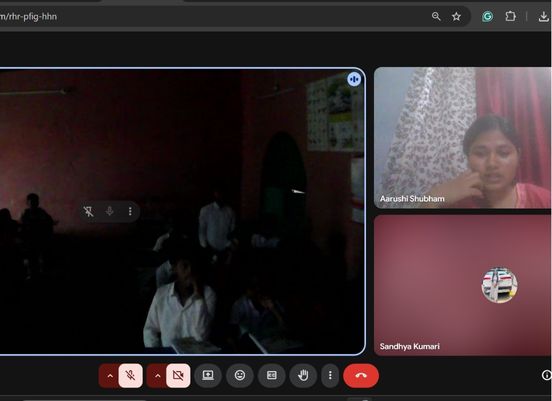Select Aarushi Shubham's video tile

click(x=462, y=138)
